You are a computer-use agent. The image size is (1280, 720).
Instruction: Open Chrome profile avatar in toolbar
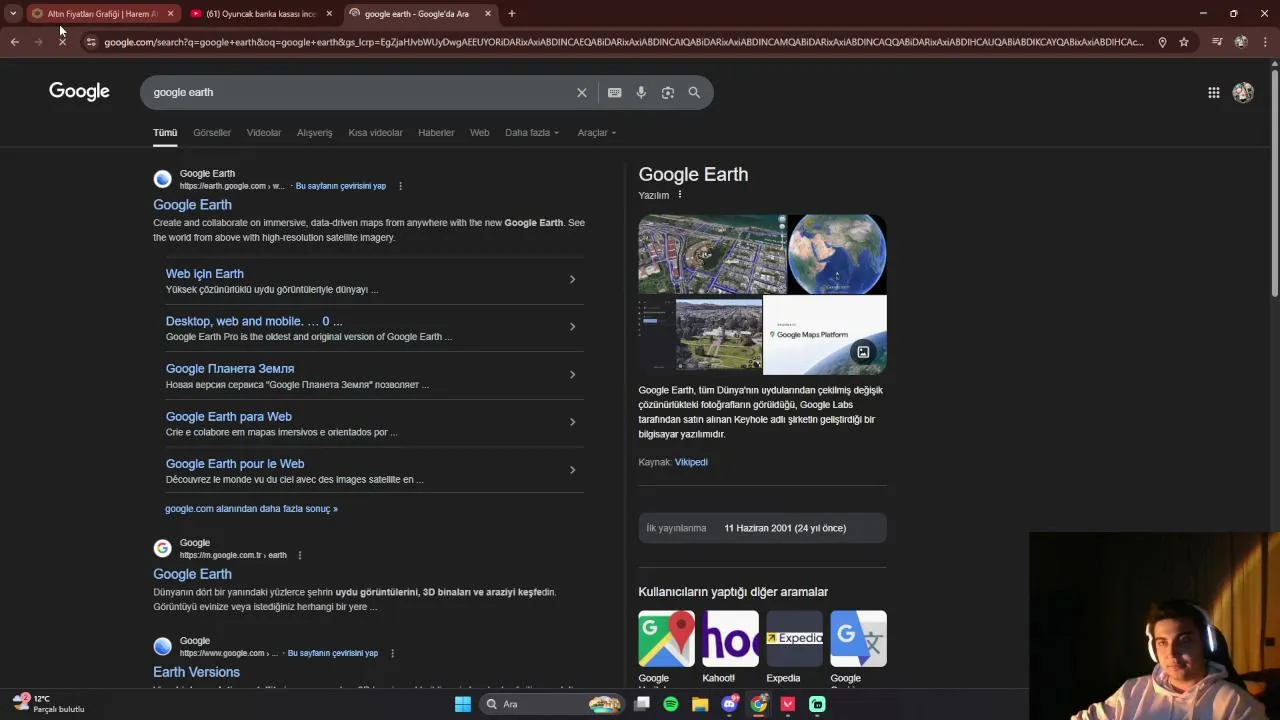1241,42
